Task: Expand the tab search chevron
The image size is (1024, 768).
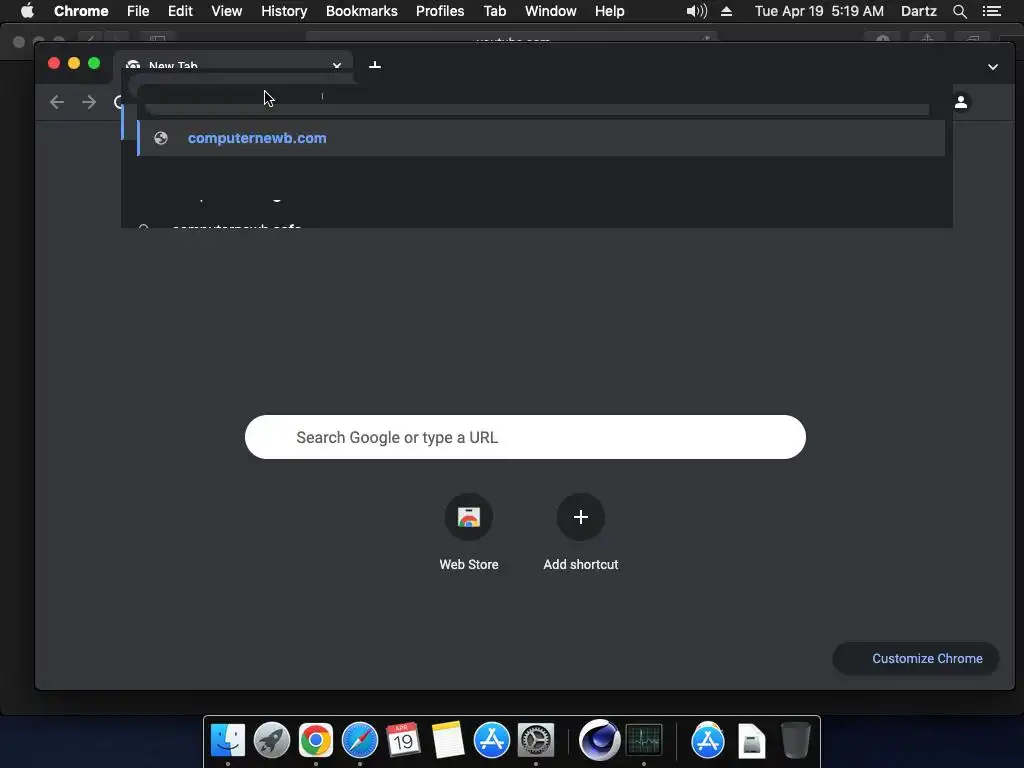Action: [x=993, y=67]
